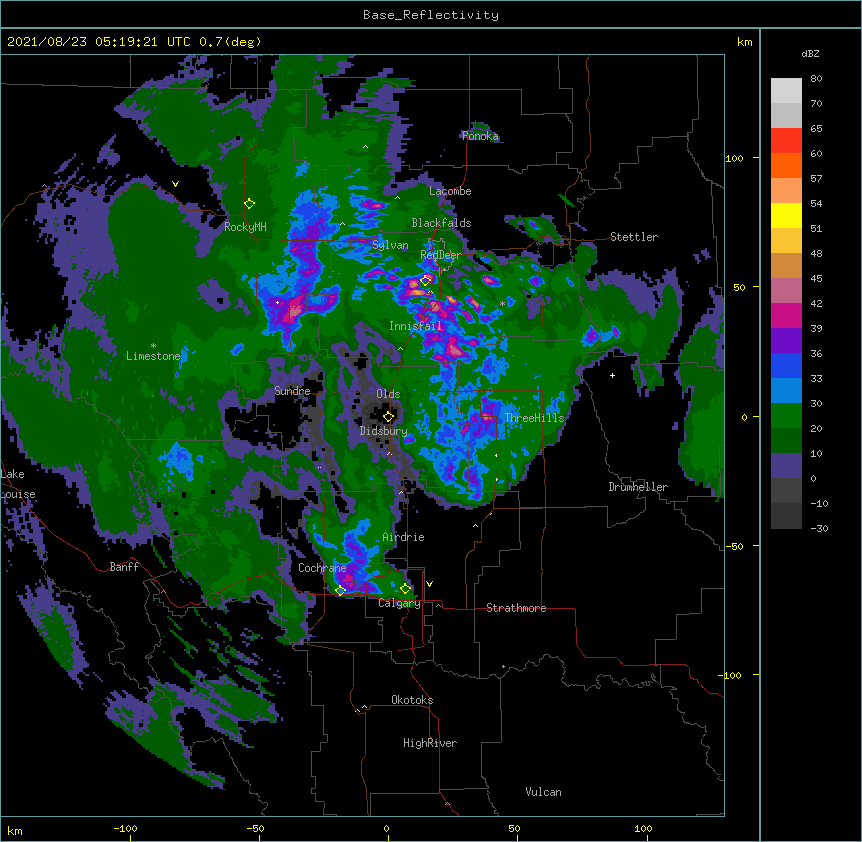Image resolution: width=862 pixels, height=842 pixels.
Task: Click the dBZ legend heading
Action: tap(810, 53)
